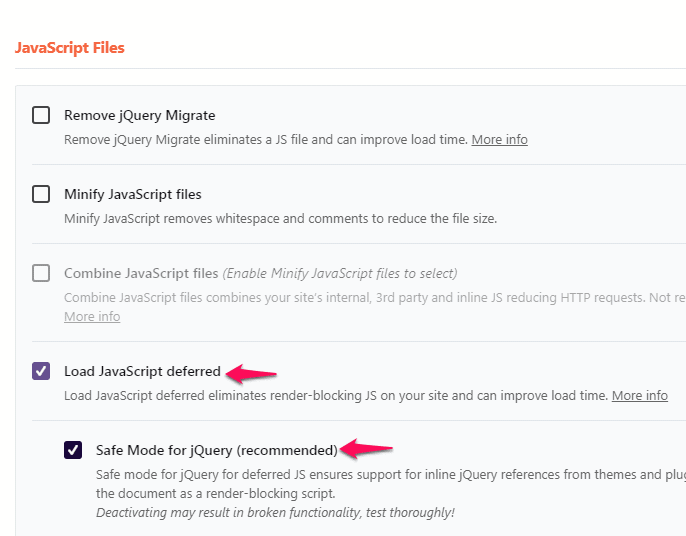Viewport: 686px width, 536px height.
Task: Open More info link for jQuery Migrate
Action: point(499,140)
